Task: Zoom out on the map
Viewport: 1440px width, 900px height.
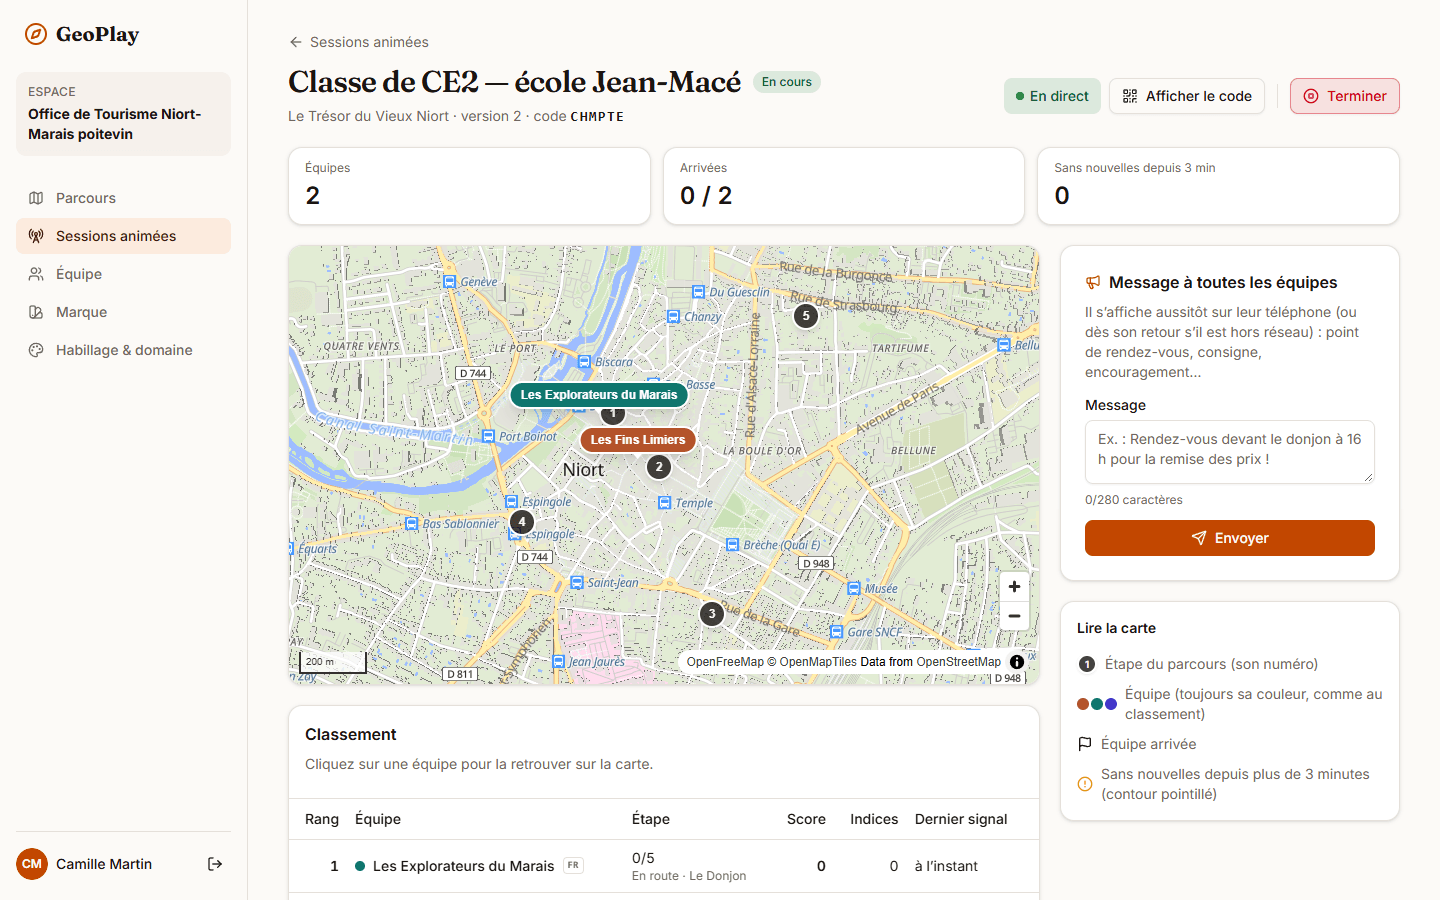Action: click(x=1014, y=616)
